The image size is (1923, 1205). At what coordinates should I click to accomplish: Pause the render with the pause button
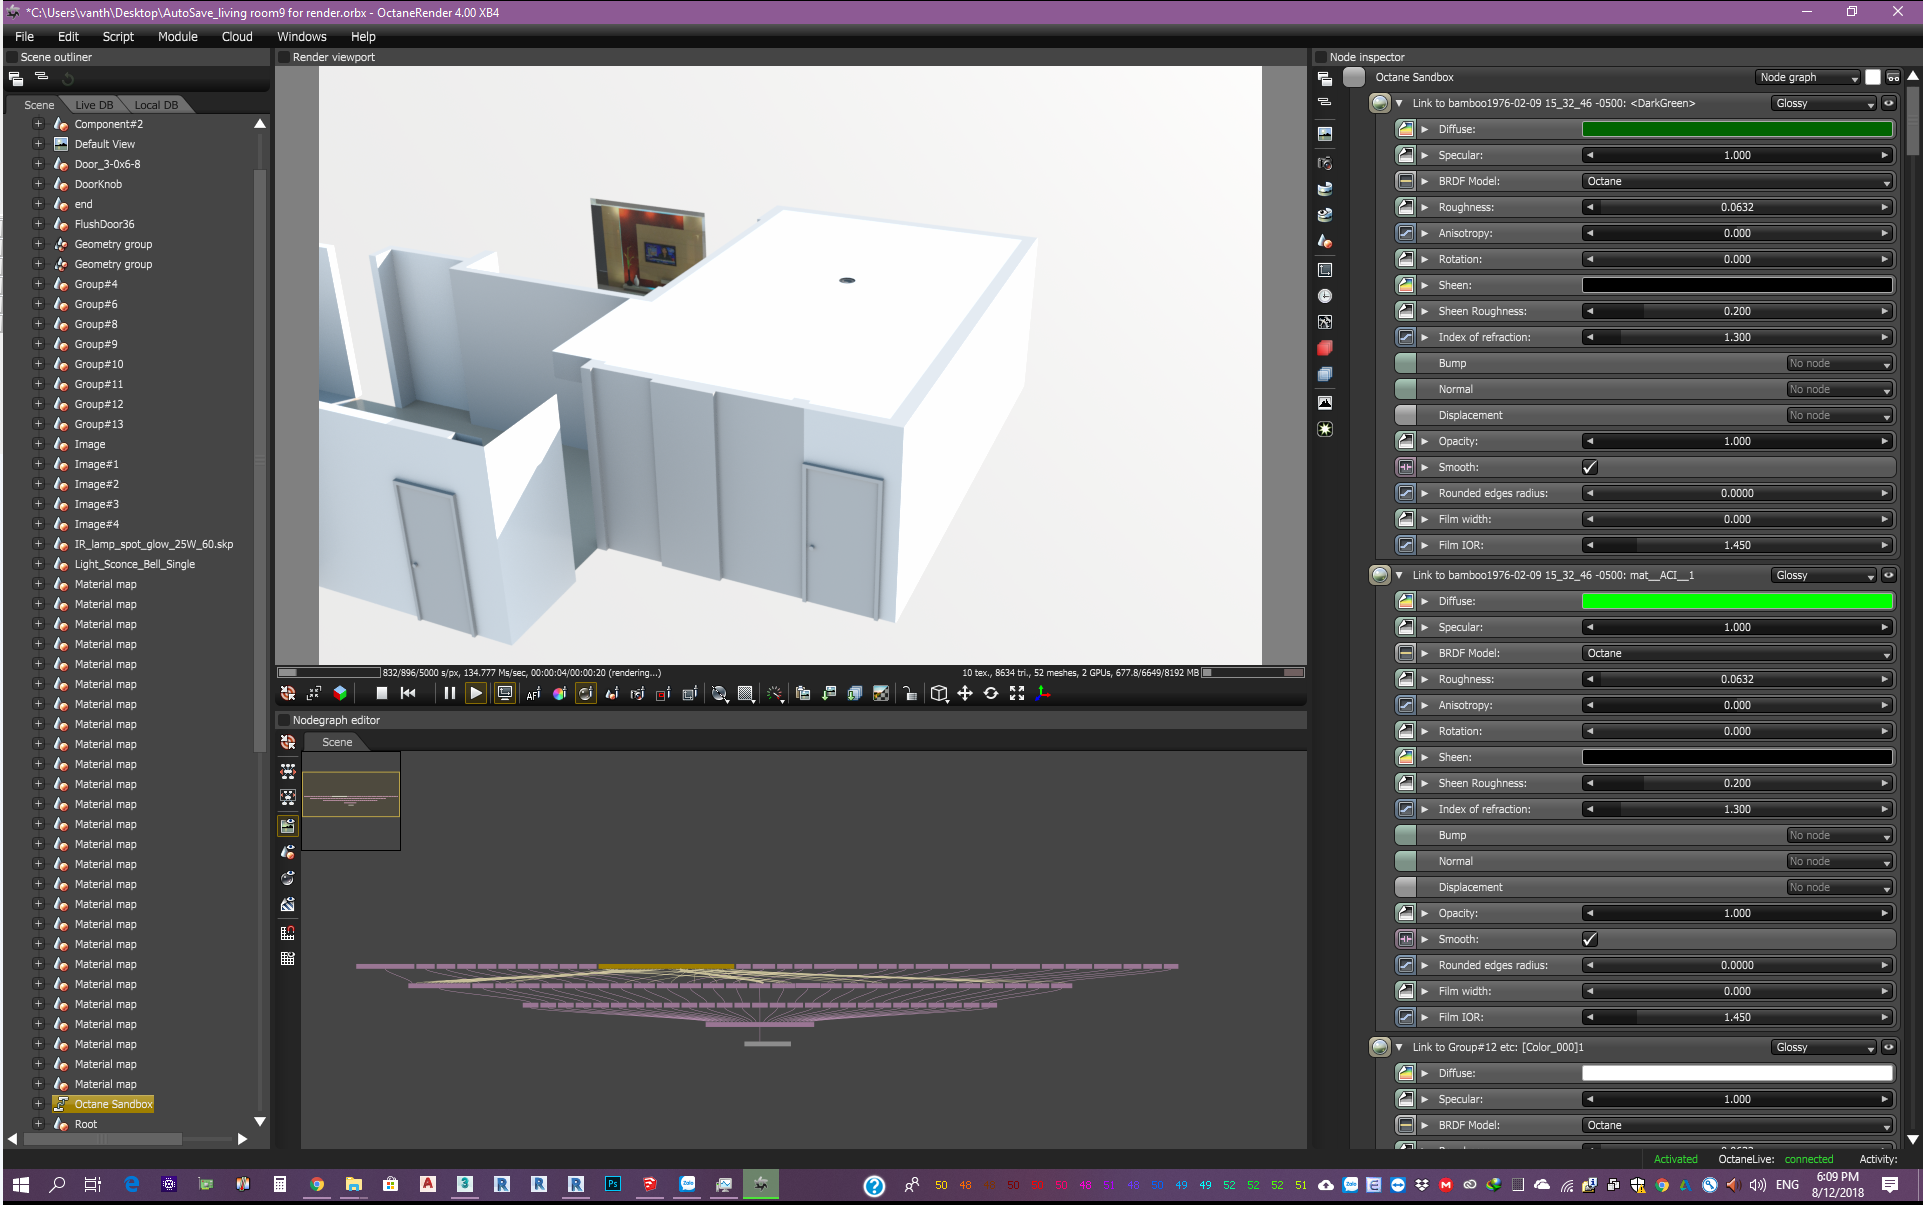(x=449, y=693)
